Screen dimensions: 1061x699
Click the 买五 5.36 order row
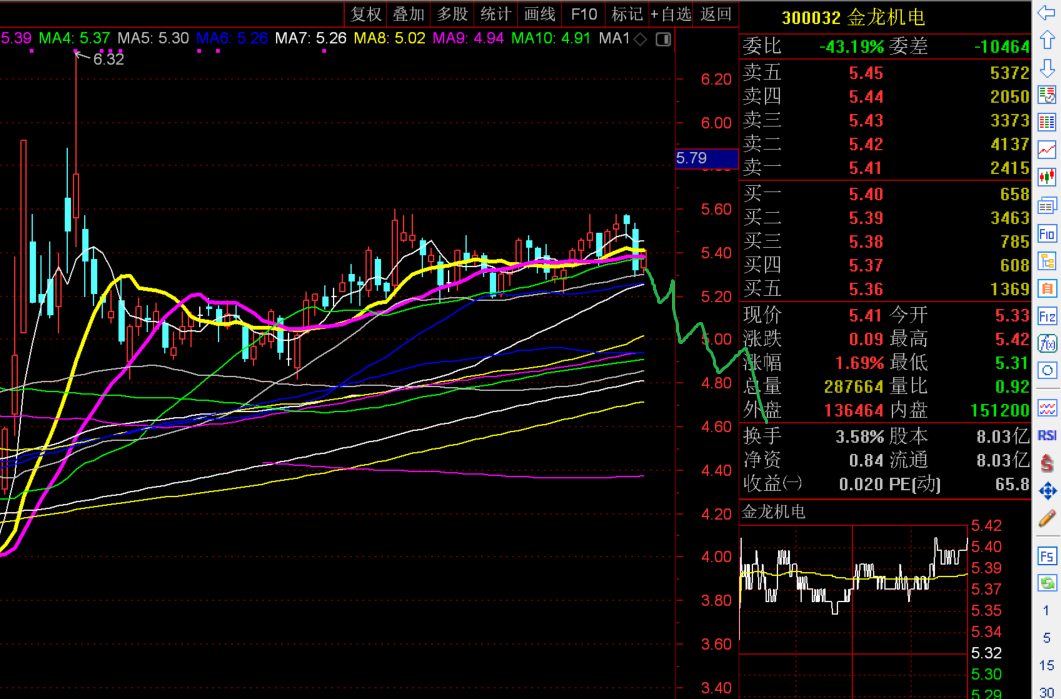[885, 290]
